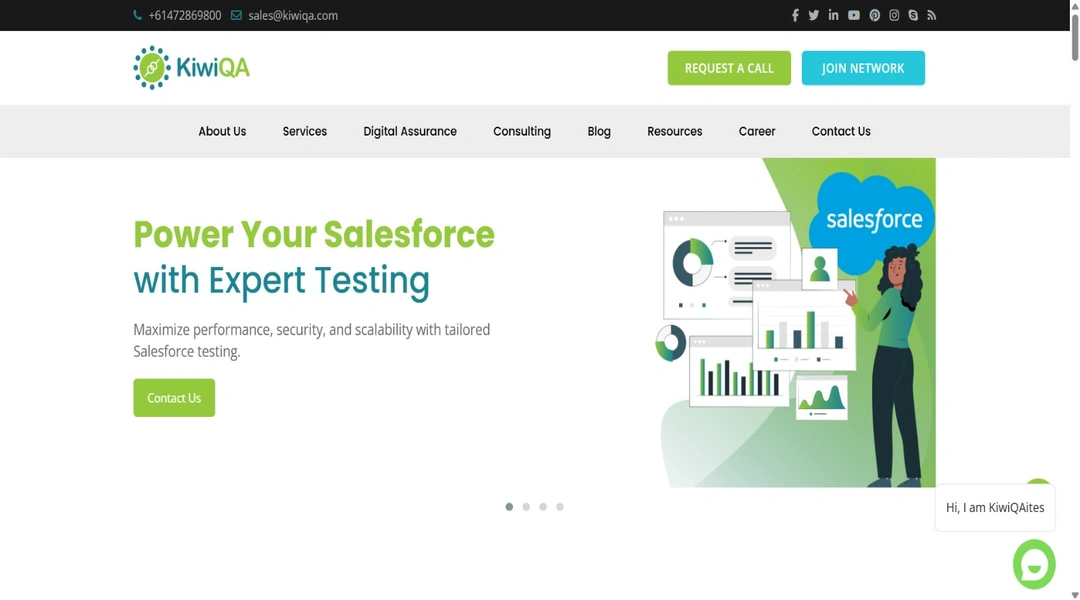Screen dimensions: 1080x600
Task: Open the Resources dropdown
Action: click(x=674, y=131)
